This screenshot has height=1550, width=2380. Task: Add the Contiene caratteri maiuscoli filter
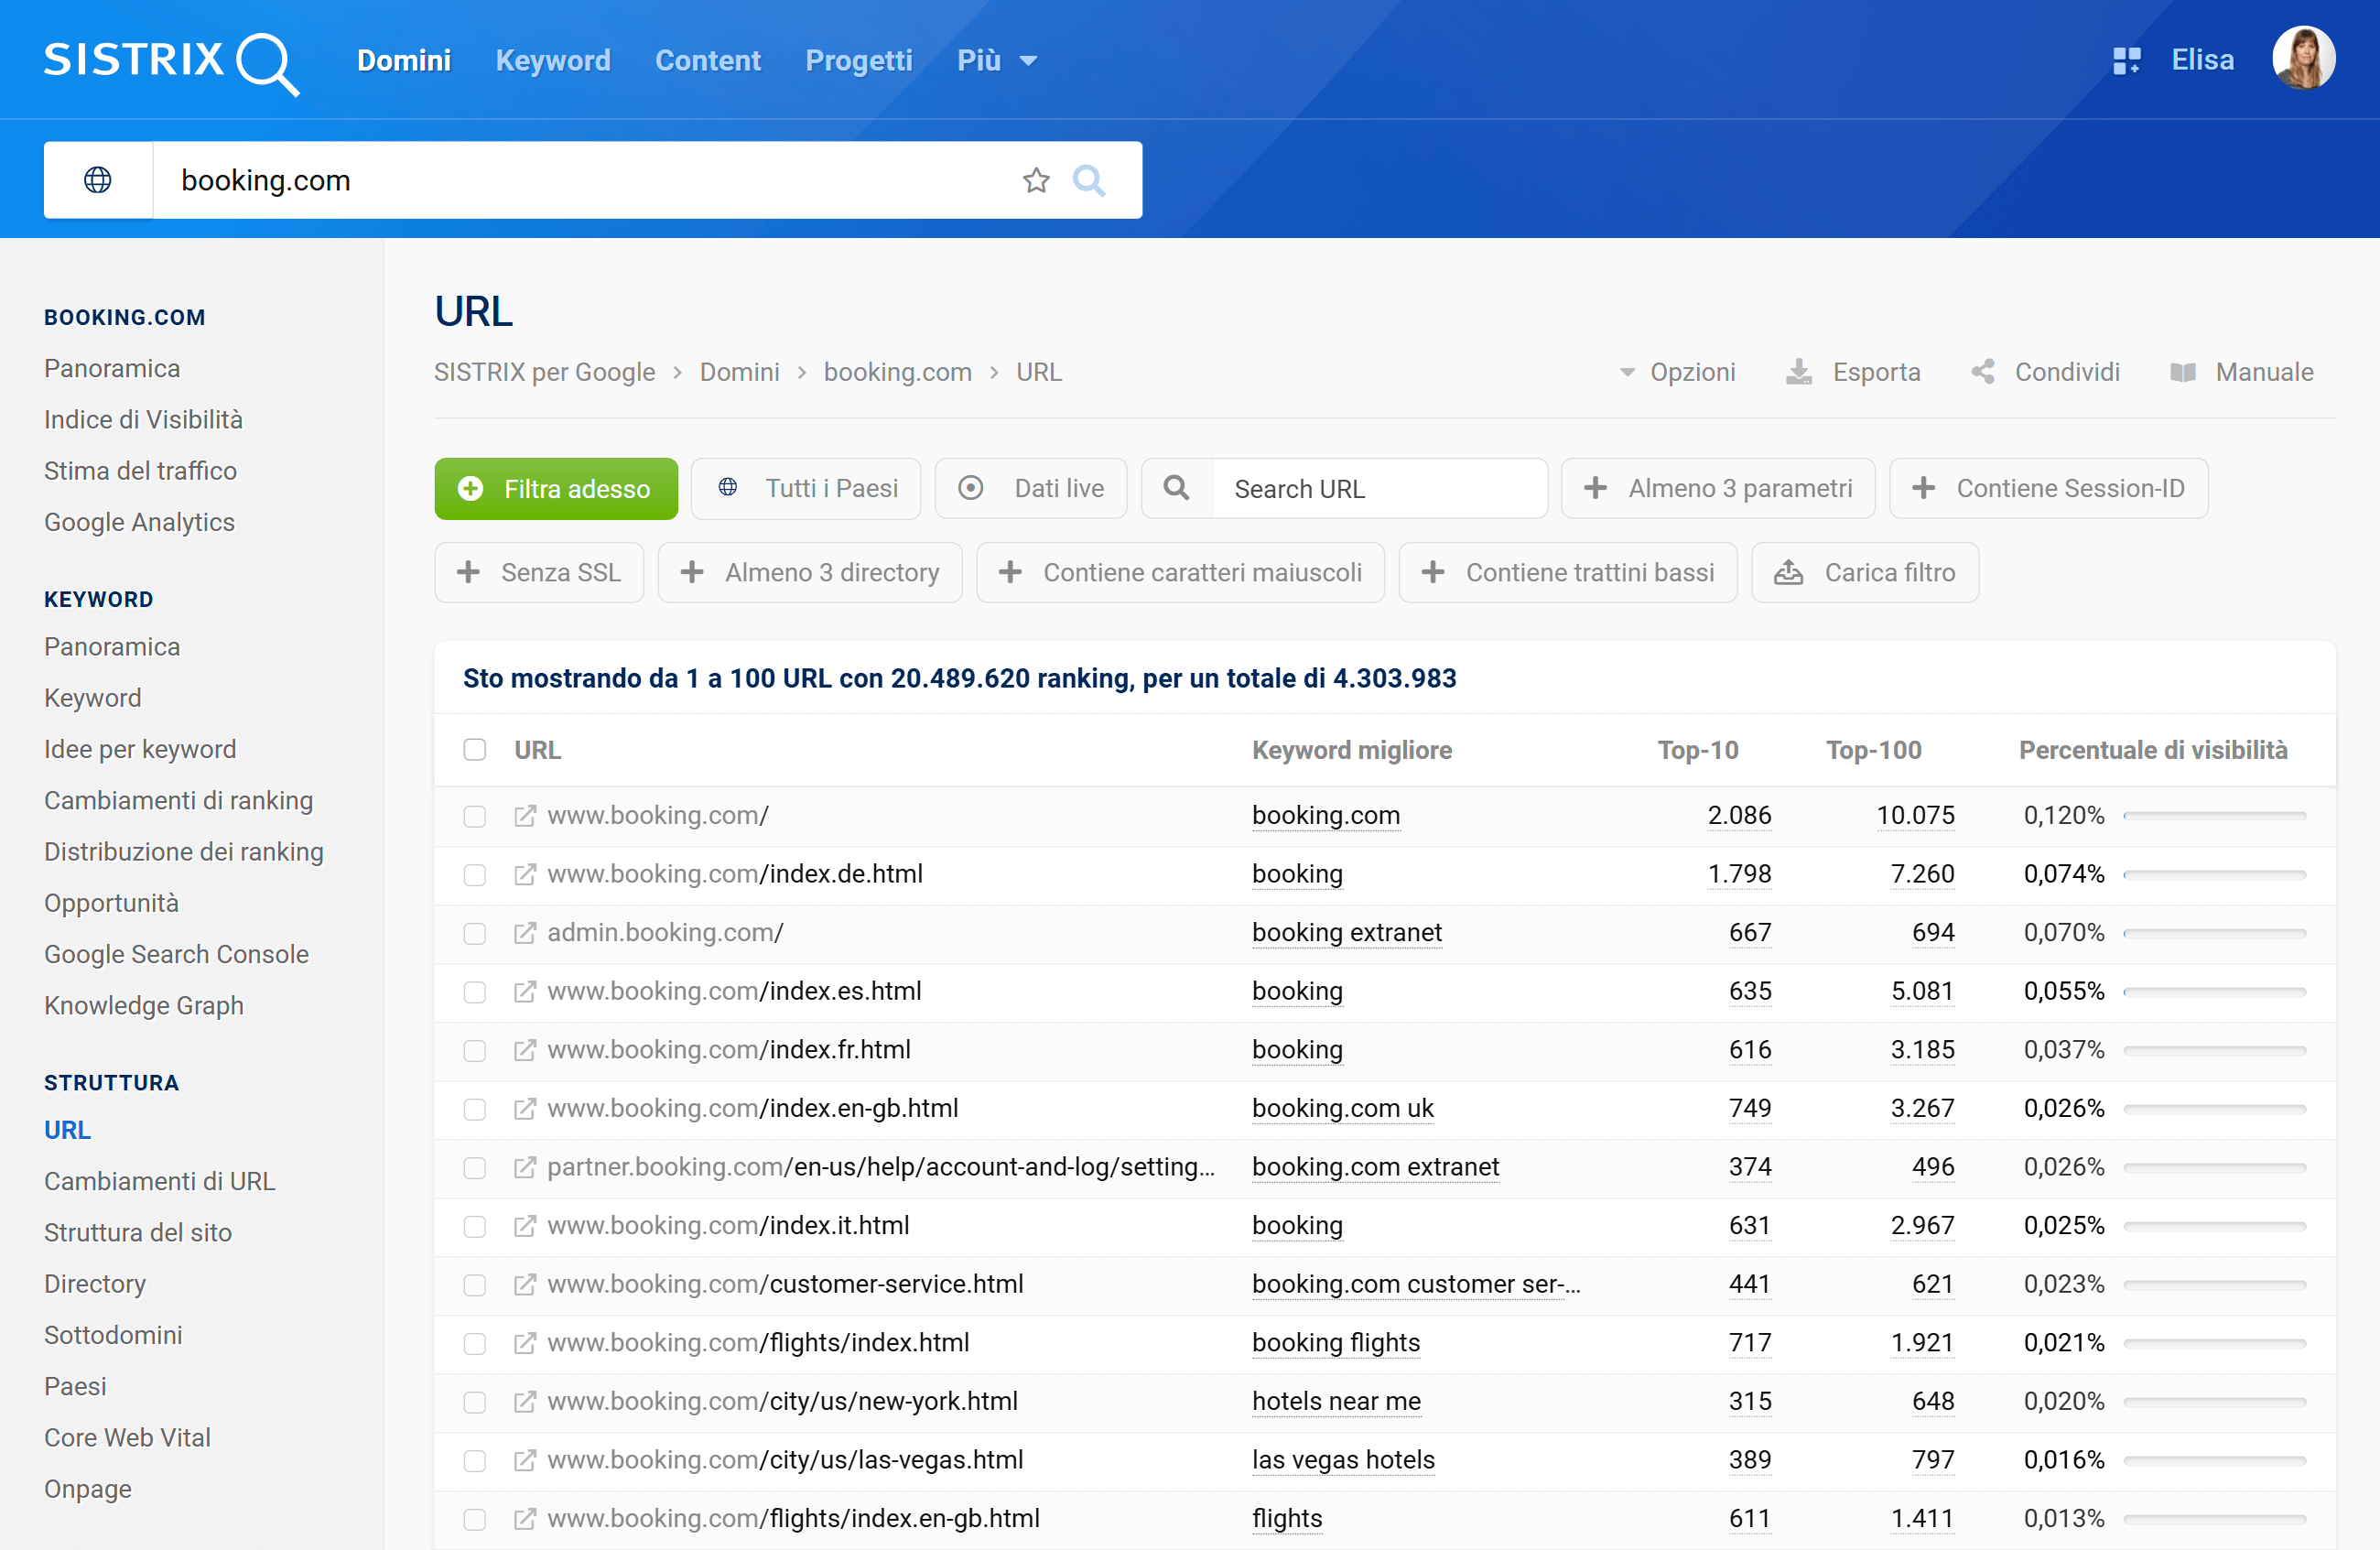tap(1180, 573)
